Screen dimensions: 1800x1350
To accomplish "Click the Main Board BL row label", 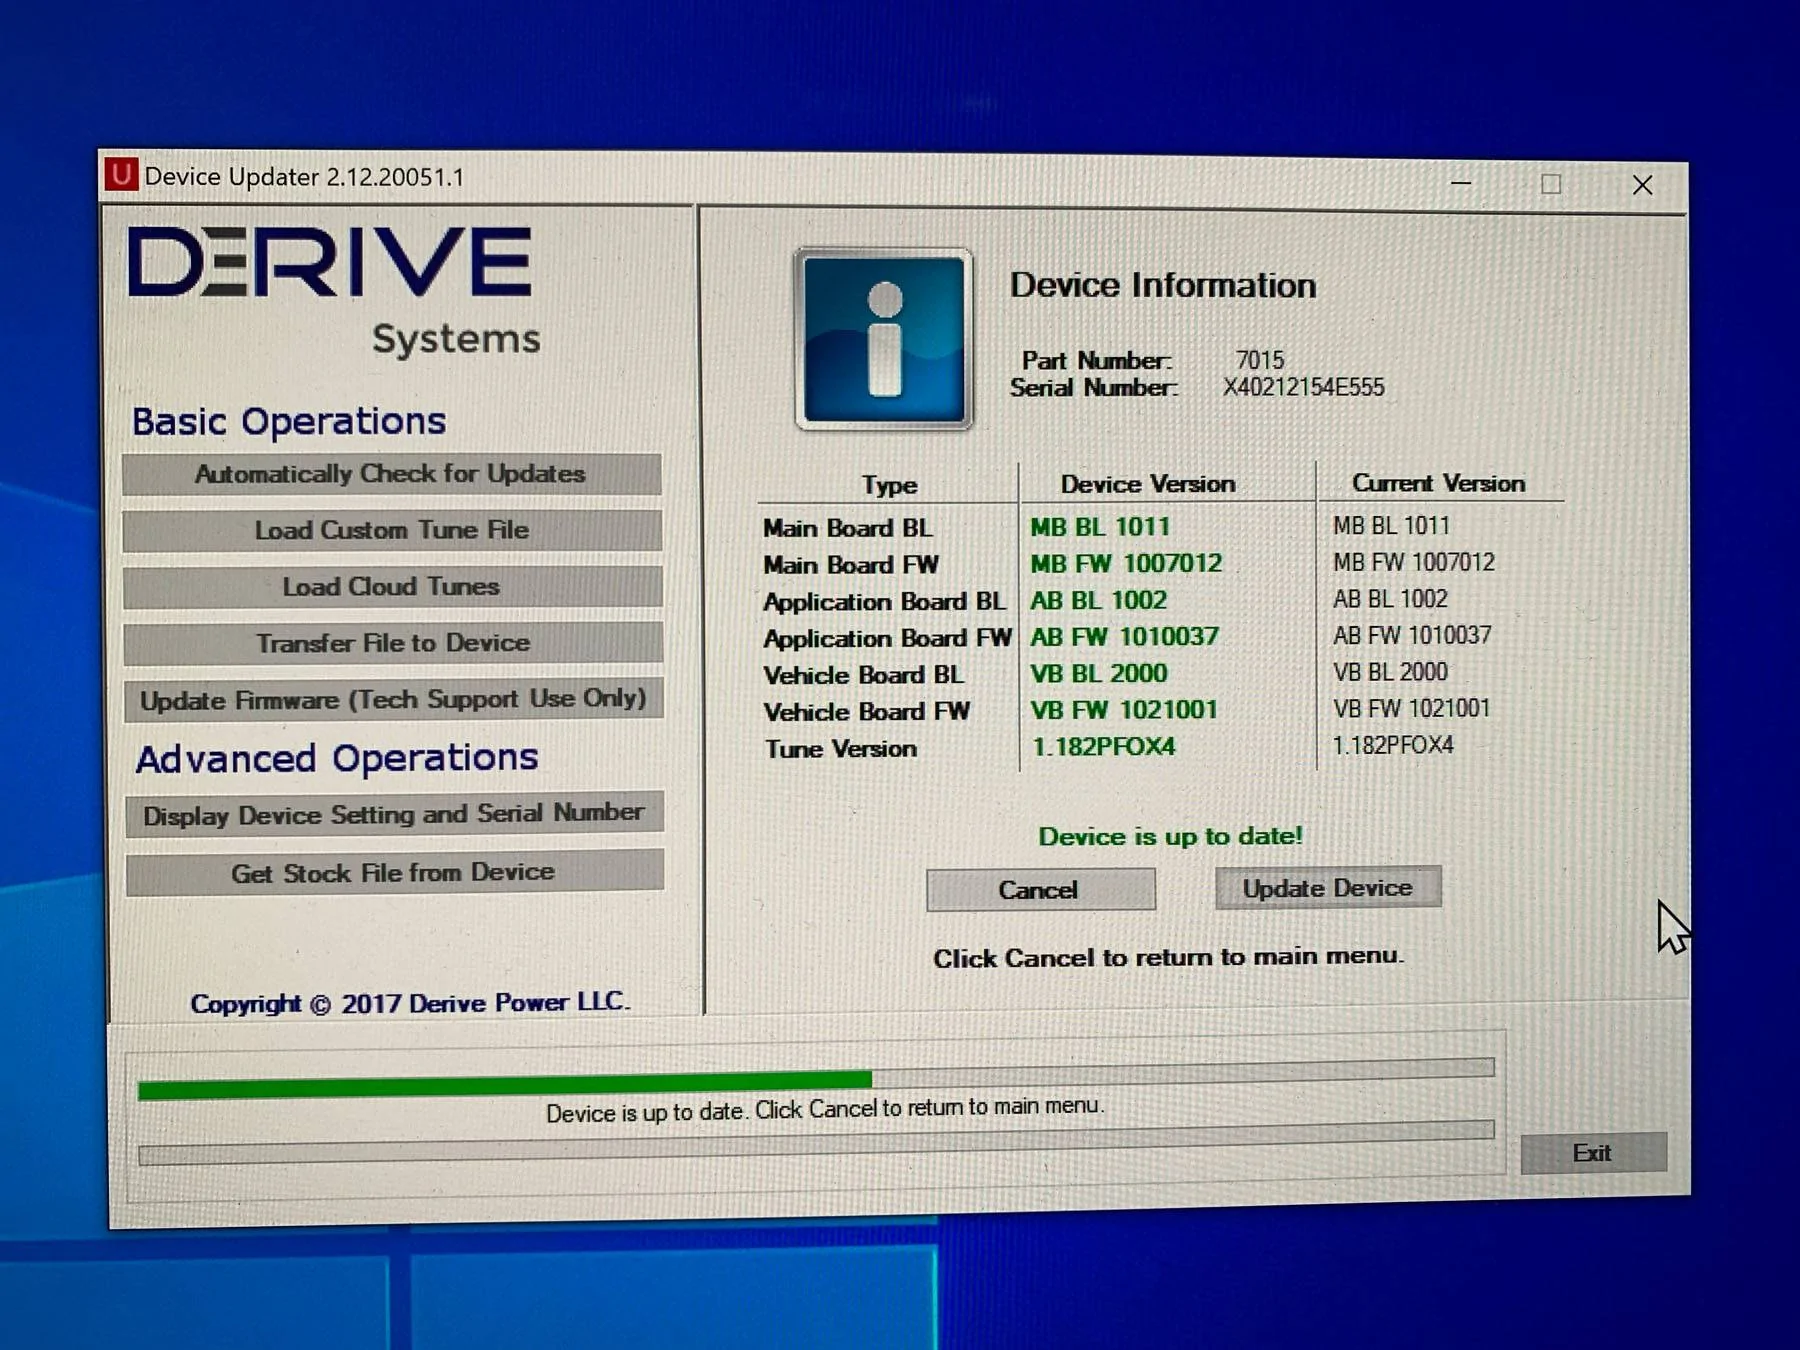I will point(848,528).
